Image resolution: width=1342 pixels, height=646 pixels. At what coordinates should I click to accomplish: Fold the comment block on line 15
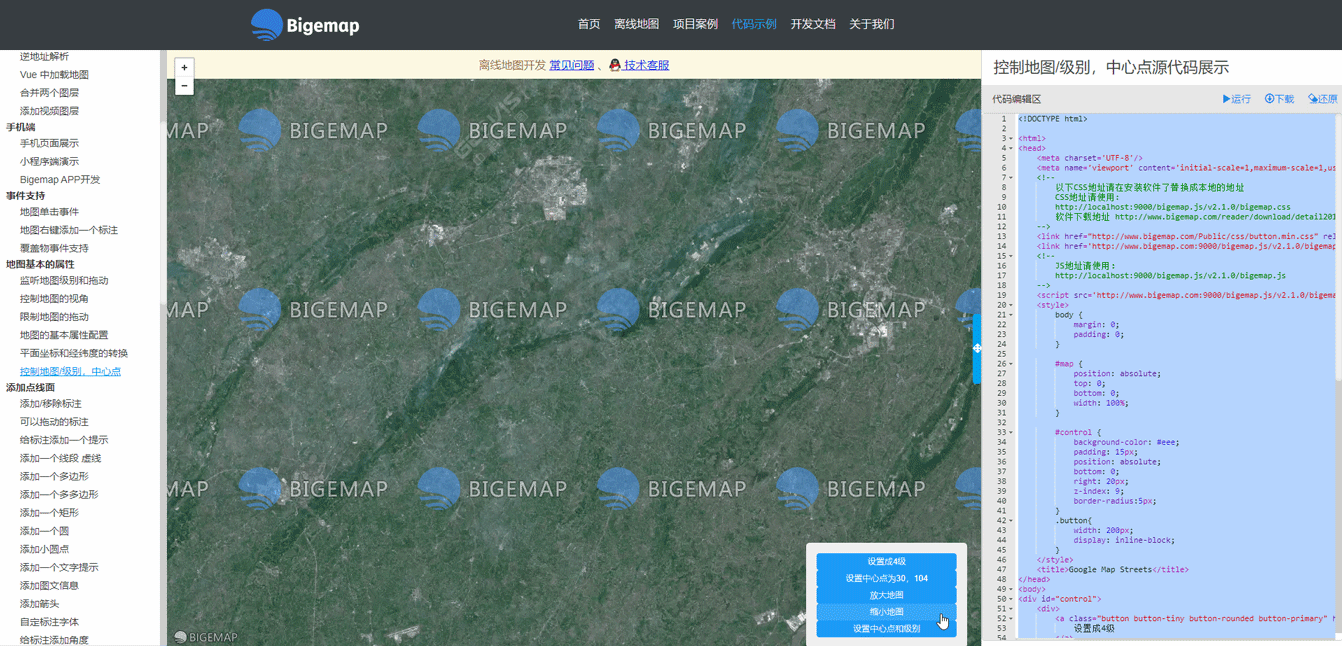pyautogui.click(x=1012, y=256)
